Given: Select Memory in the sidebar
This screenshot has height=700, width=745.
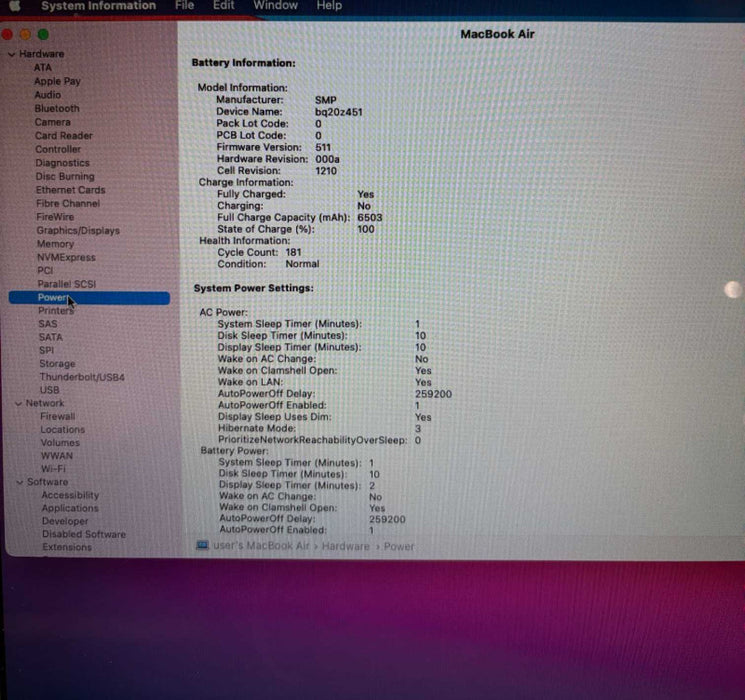Looking at the screenshot, I should click(56, 244).
